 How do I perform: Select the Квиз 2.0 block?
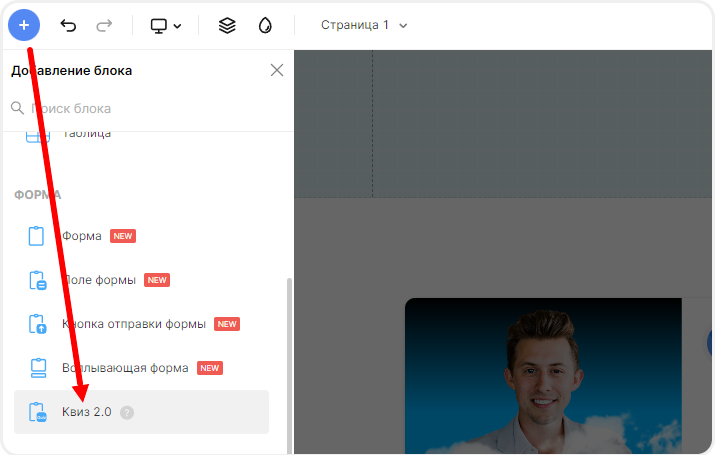(86, 412)
